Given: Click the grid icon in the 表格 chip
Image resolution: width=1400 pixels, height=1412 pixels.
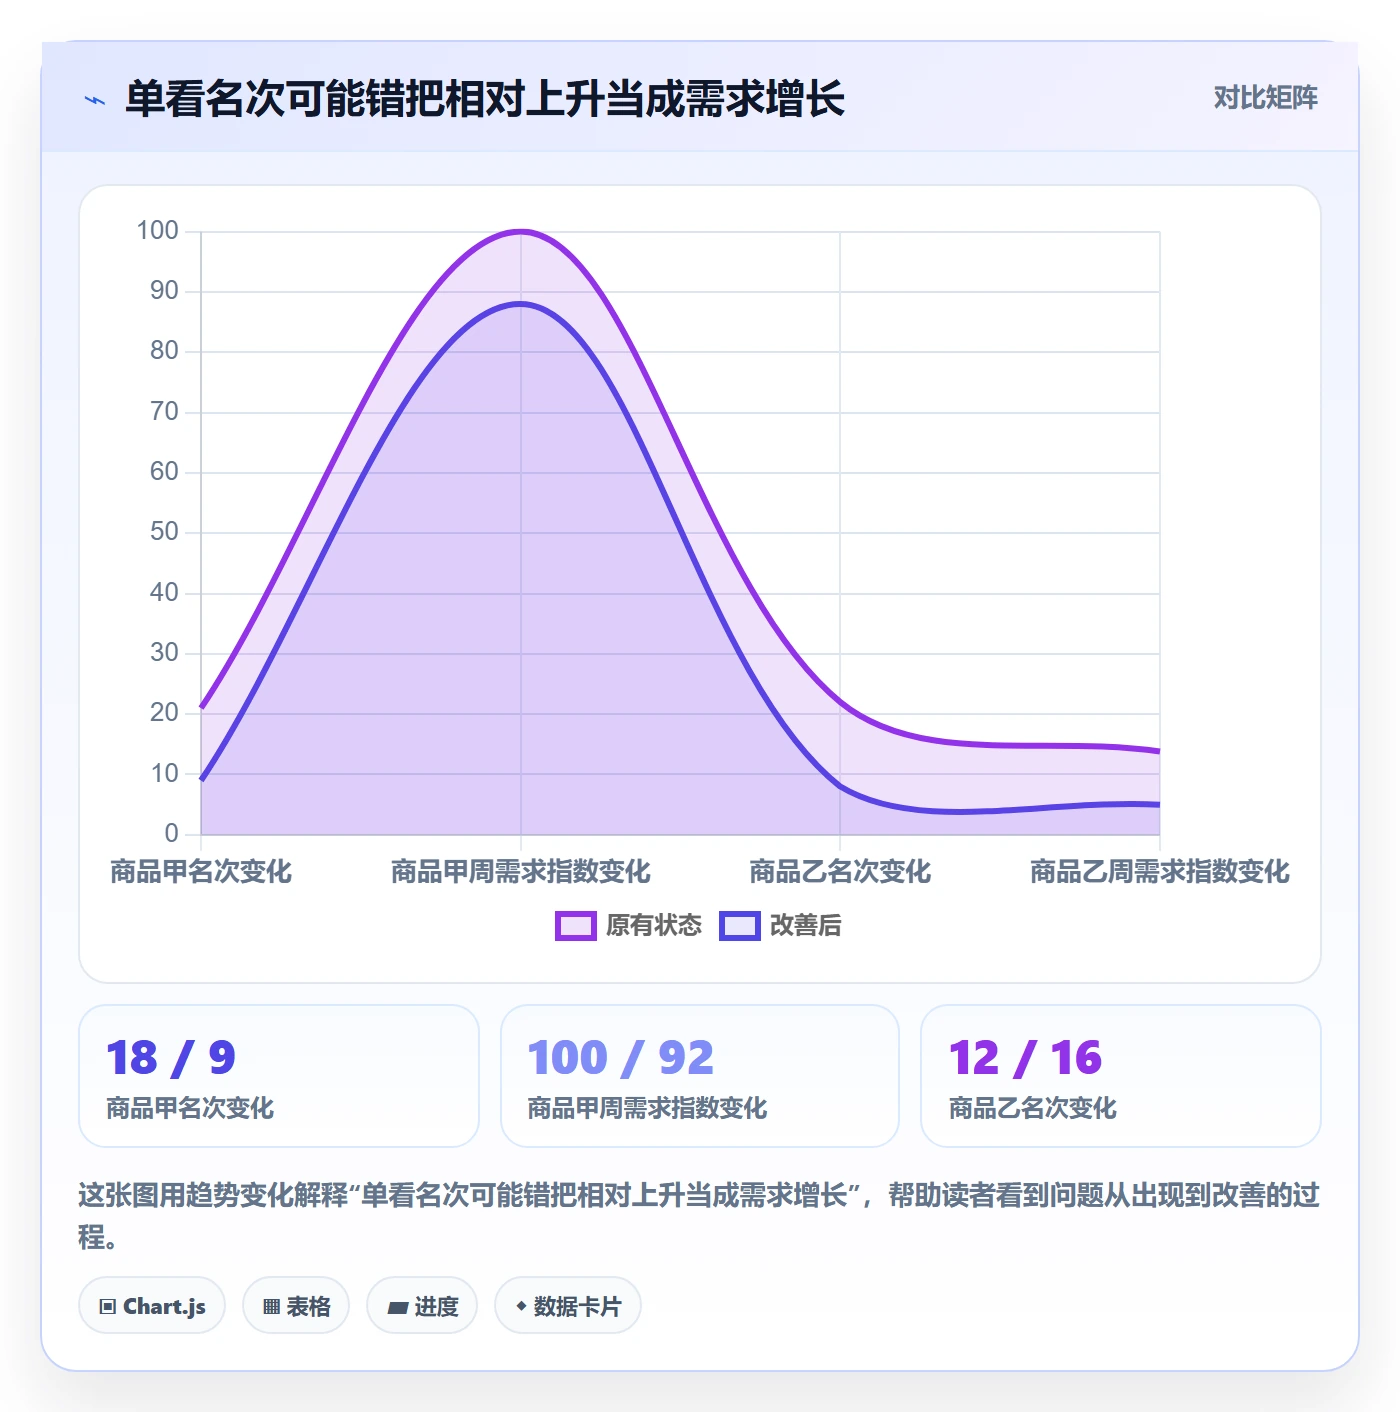Looking at the screenshot, I should [x=271, y=1307].
